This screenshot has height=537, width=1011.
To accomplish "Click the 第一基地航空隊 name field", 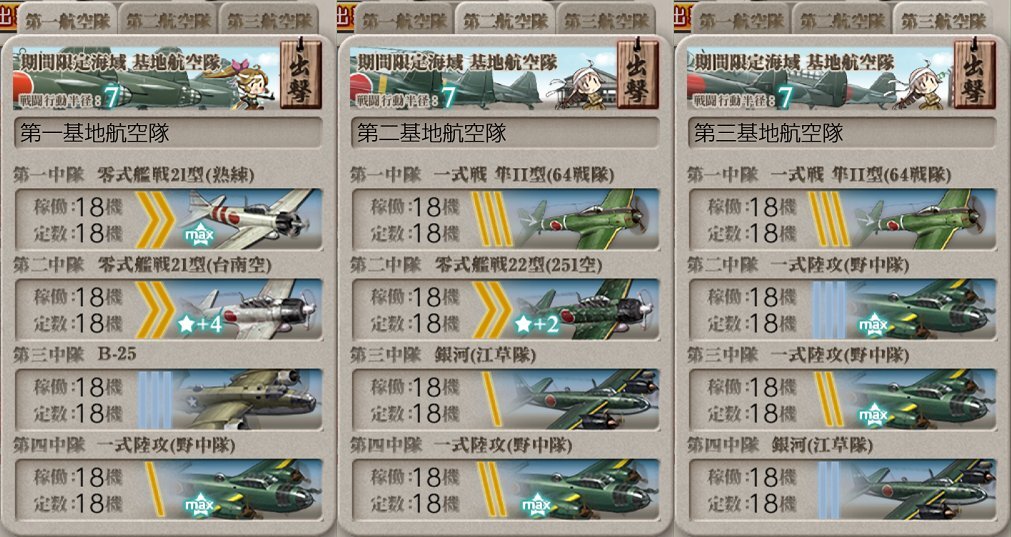I will click(168, 133).
